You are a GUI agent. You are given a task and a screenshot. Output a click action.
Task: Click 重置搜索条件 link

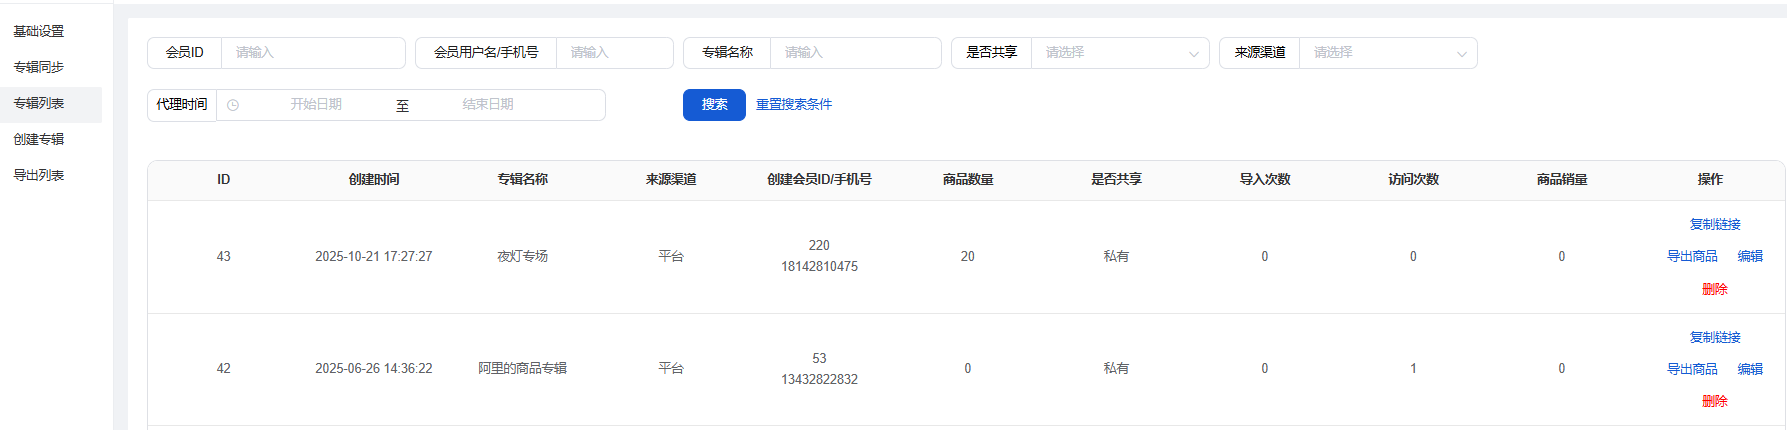pos(793,105)
